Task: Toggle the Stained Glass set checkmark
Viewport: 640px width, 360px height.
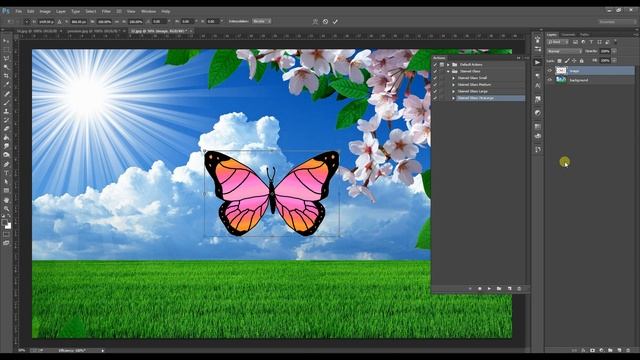Action: point(435,71)
